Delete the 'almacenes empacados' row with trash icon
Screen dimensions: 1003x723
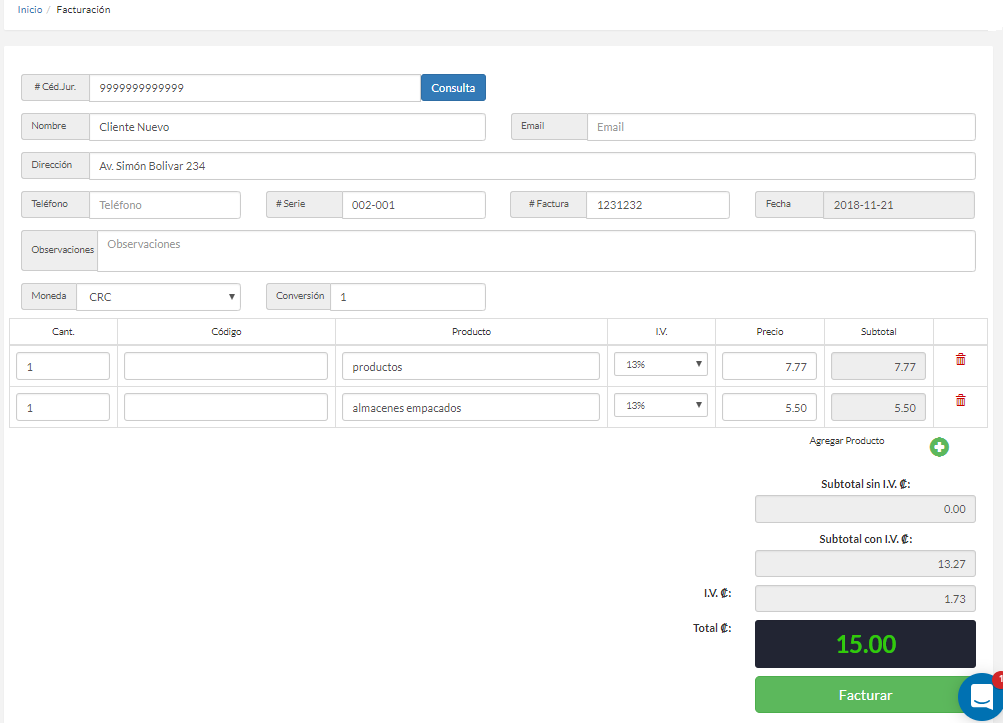(960, 400)
